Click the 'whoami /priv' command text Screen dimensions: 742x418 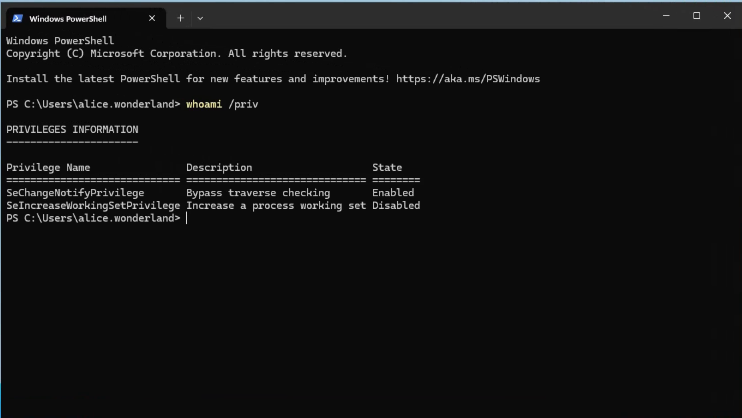click(219, 104)
